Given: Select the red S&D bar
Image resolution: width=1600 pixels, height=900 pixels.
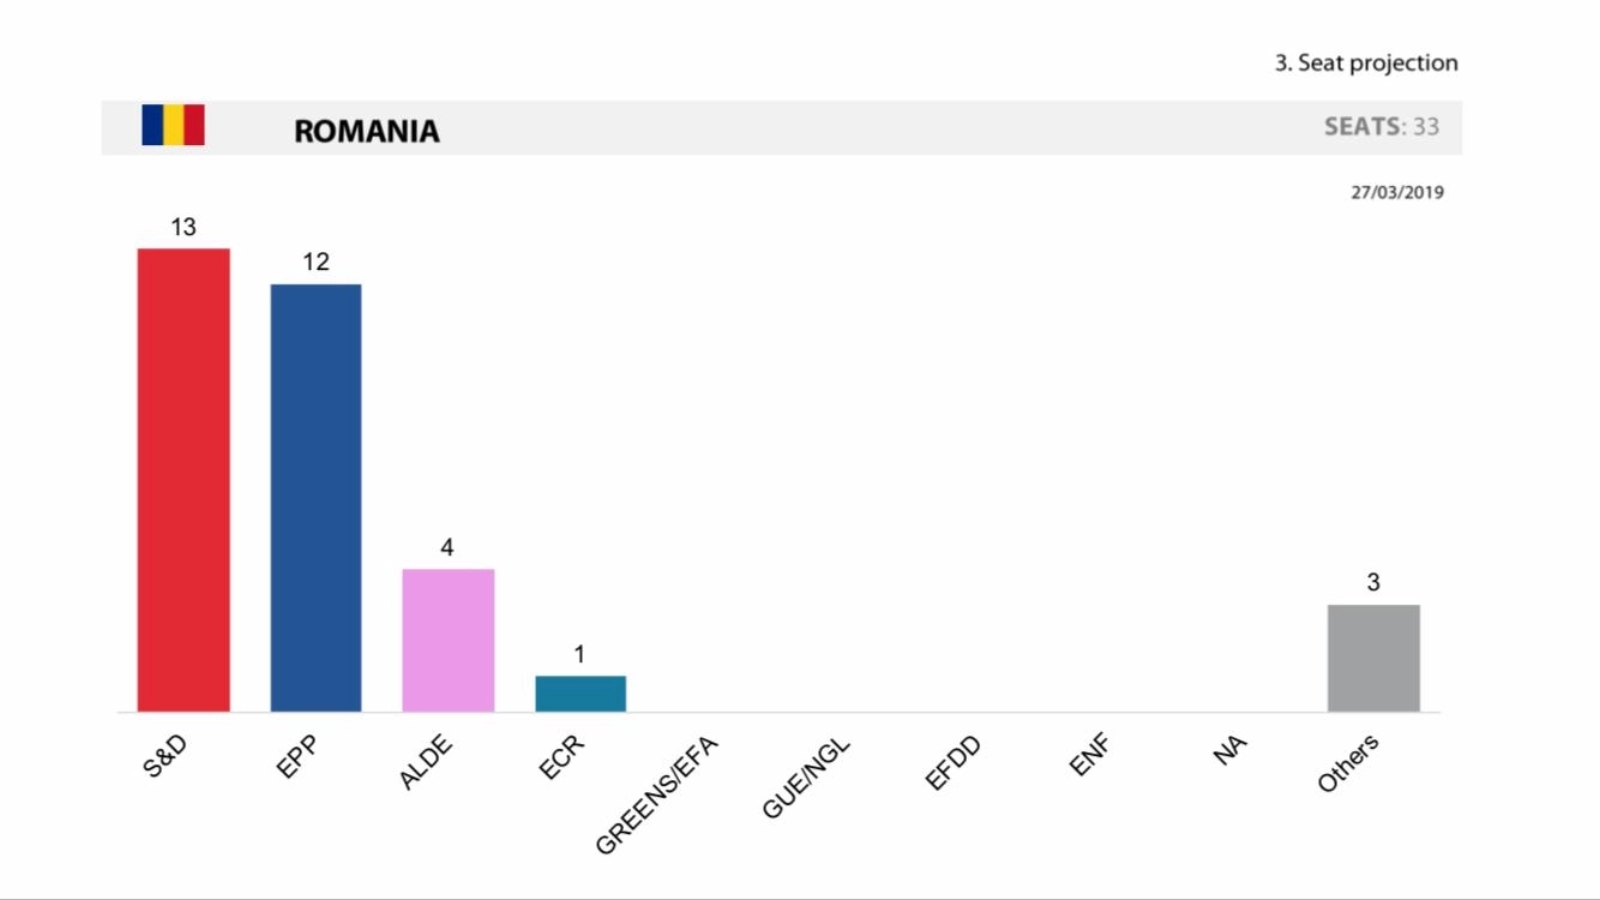Looking at the screenshot, I should (x=184, y=480).
